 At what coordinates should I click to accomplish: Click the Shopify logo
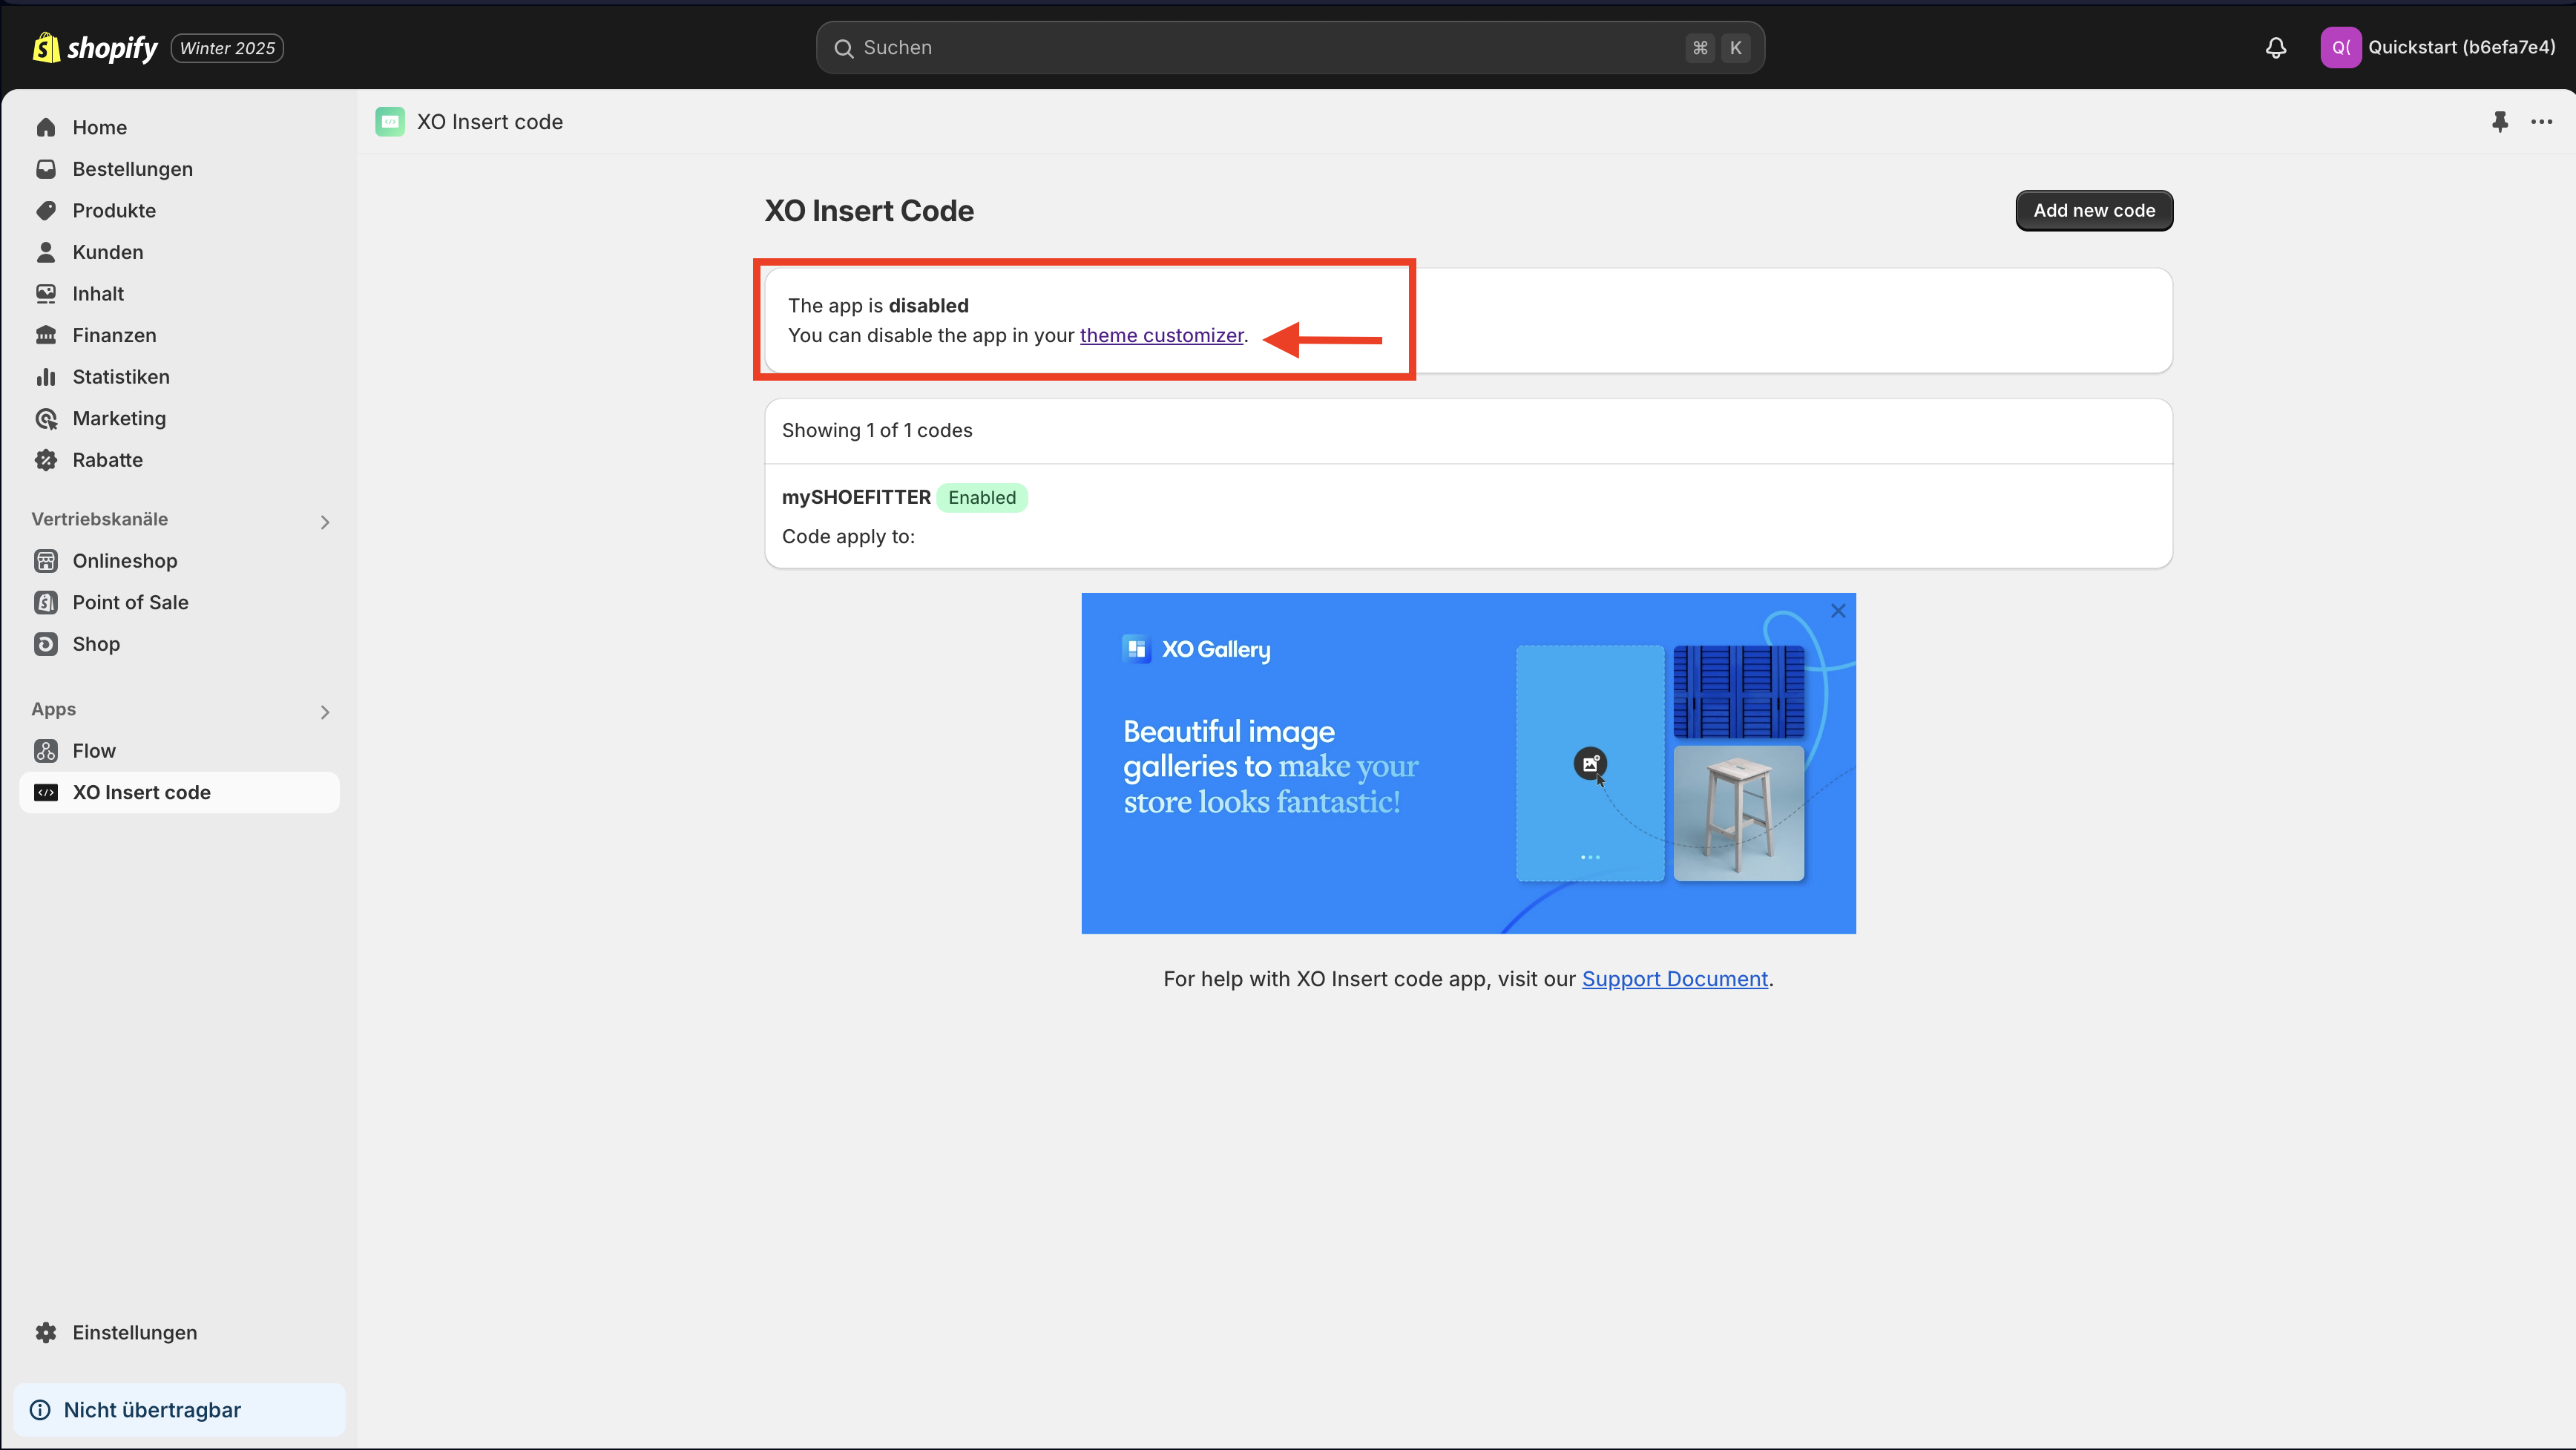pos(94,47)
